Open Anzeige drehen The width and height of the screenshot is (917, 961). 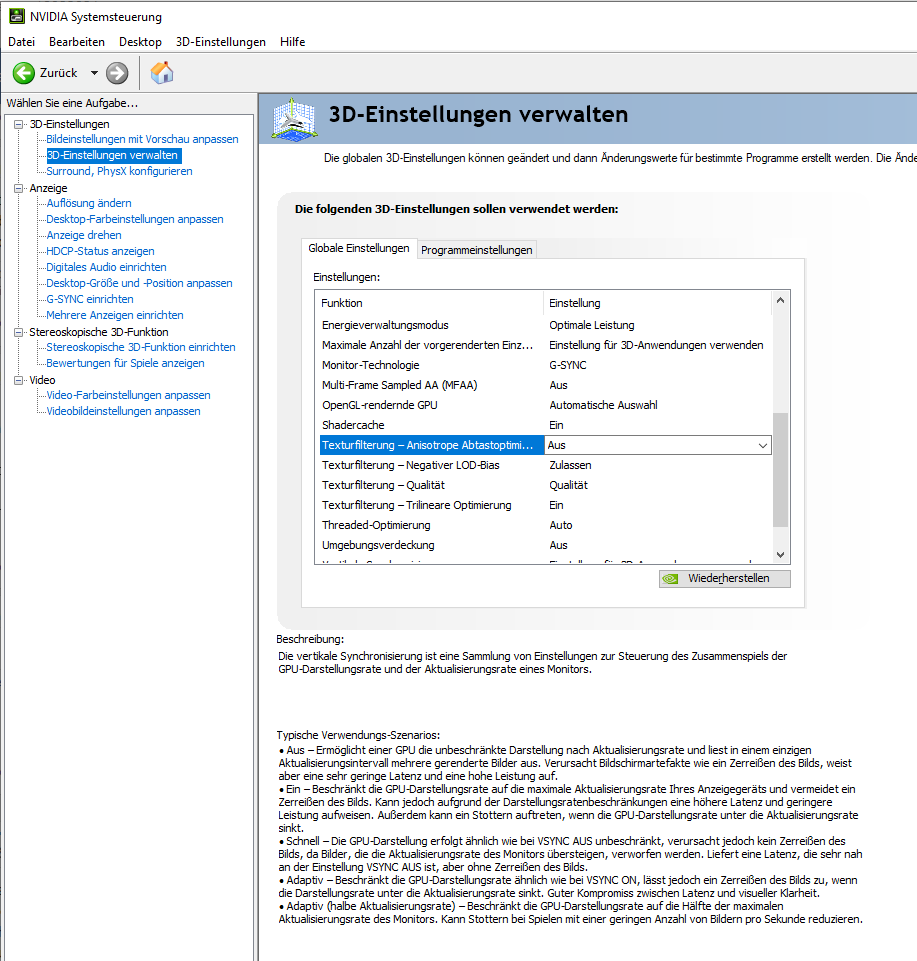coord(84,235)
